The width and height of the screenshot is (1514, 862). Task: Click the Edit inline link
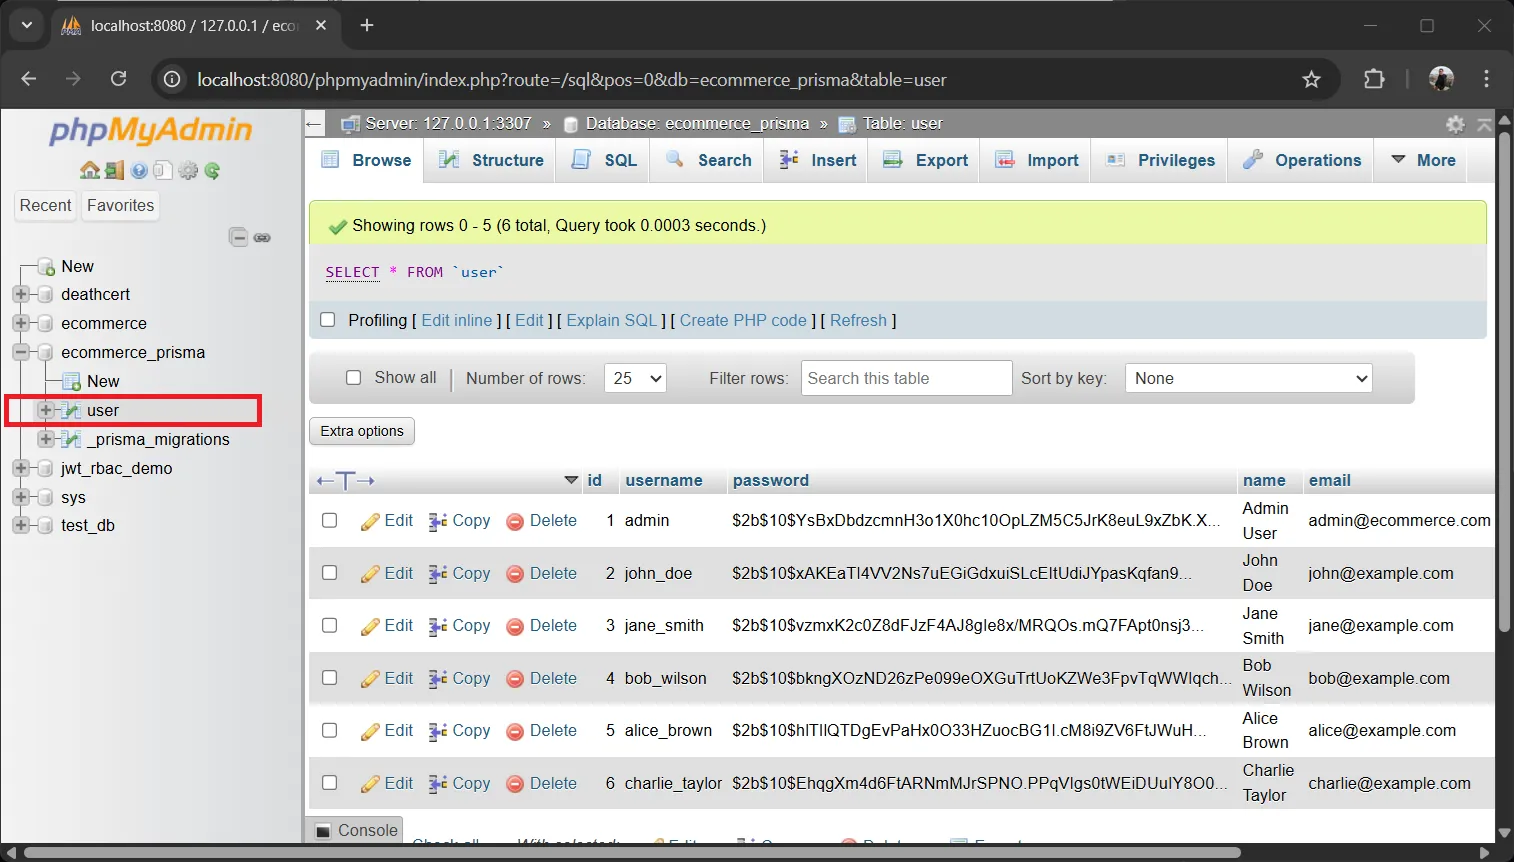[457, 320]
